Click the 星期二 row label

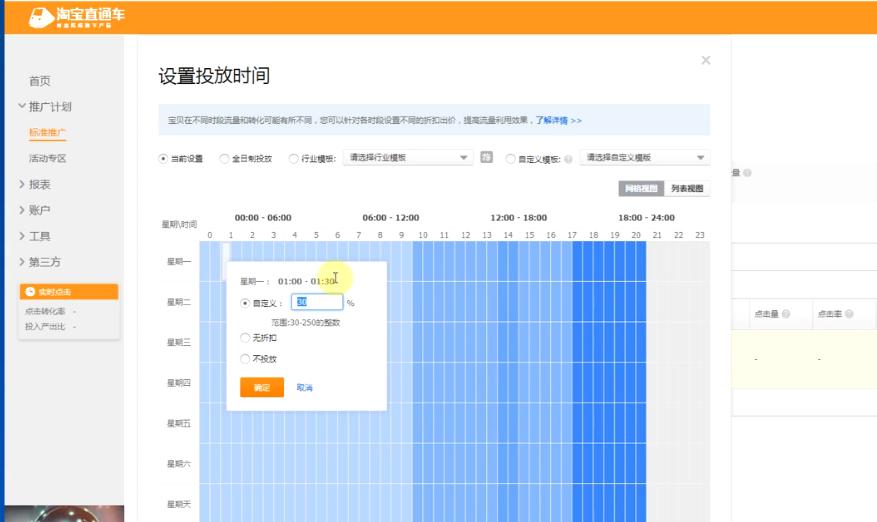click(x=179, y=302)
